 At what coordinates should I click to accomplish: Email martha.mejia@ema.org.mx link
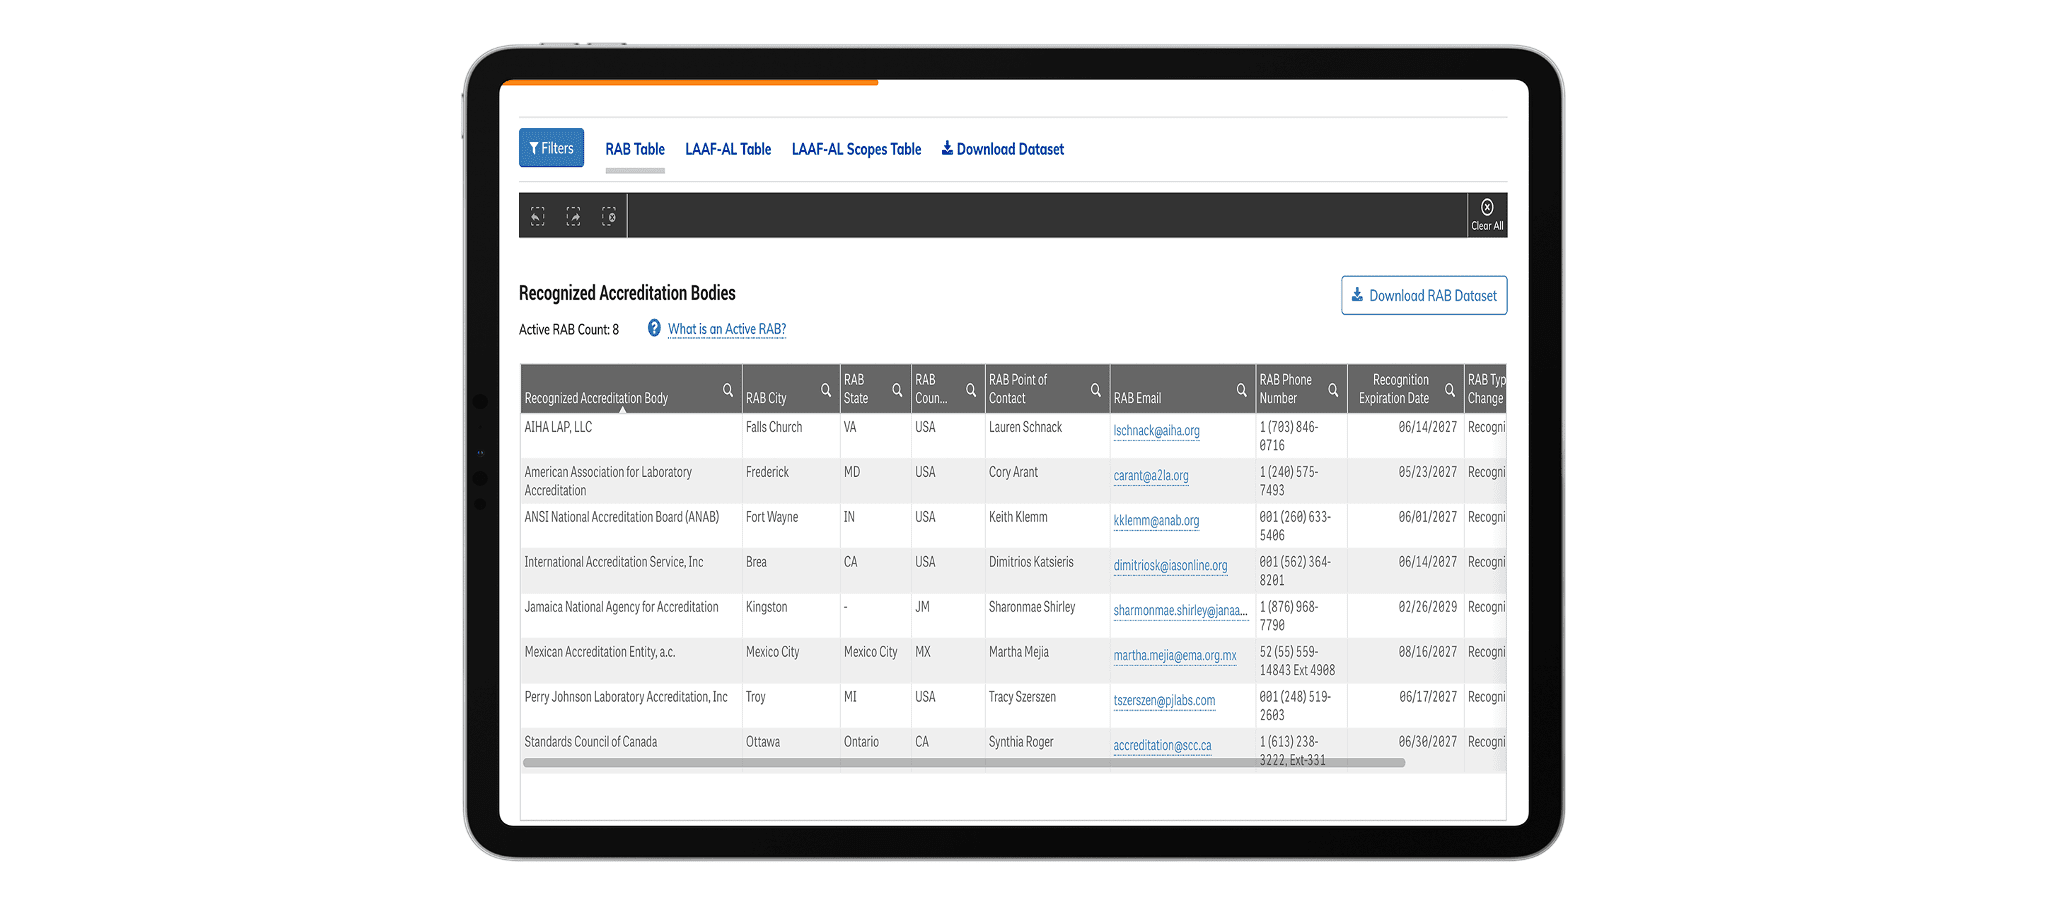1175,656
